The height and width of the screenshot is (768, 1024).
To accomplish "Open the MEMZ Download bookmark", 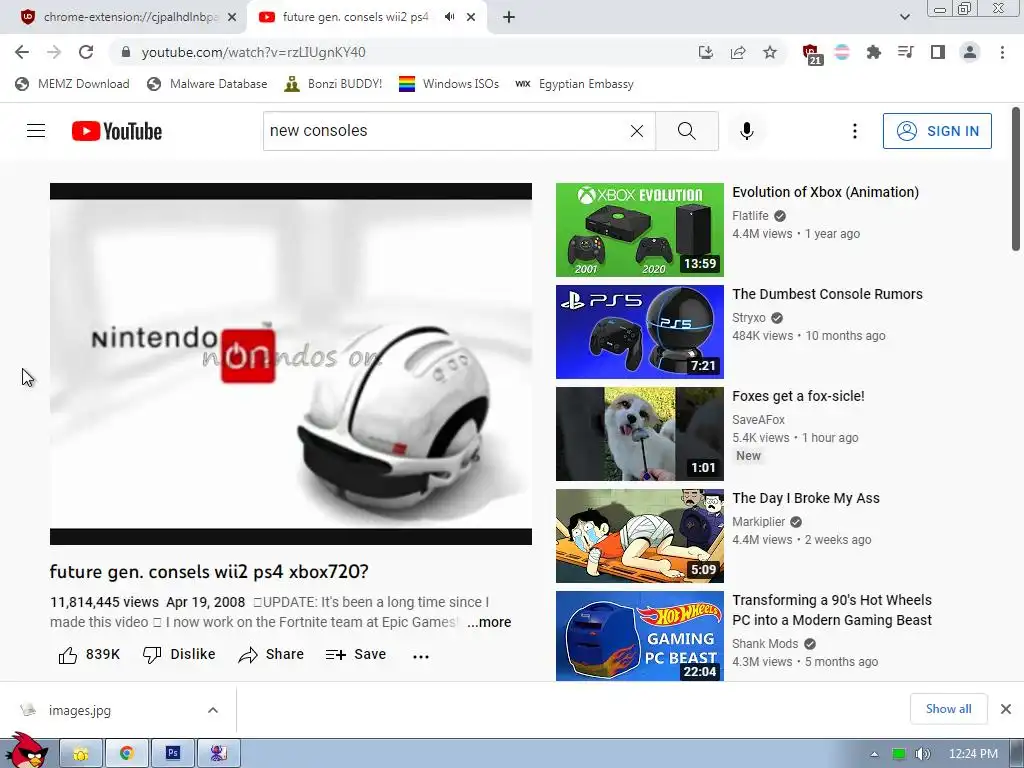I will pyautogui.click(x=72, y=84).
